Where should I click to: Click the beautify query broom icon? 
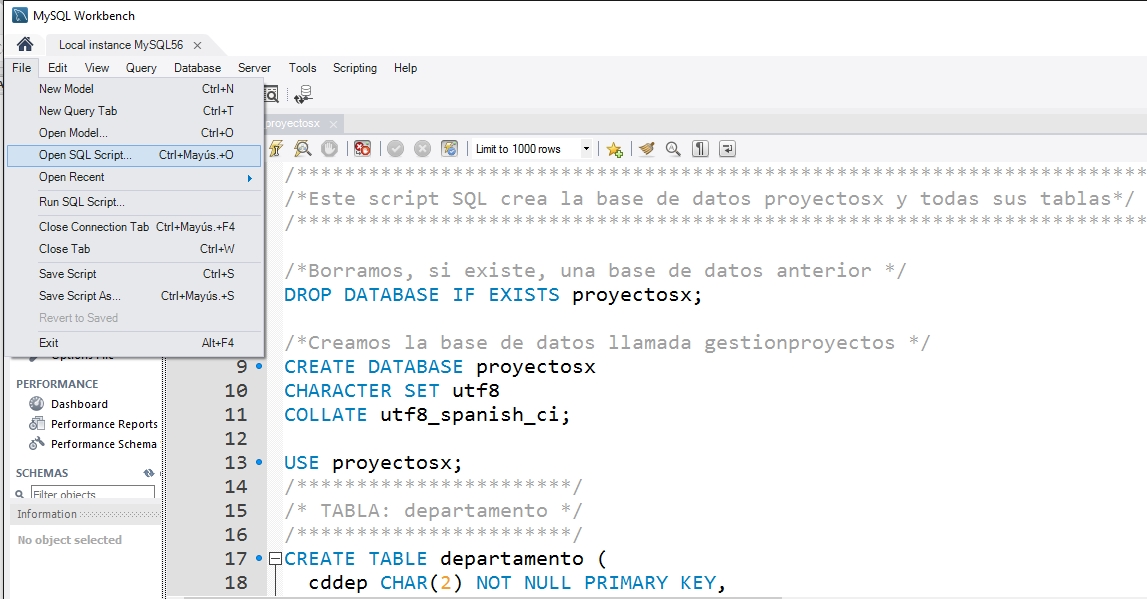[646, 149]
